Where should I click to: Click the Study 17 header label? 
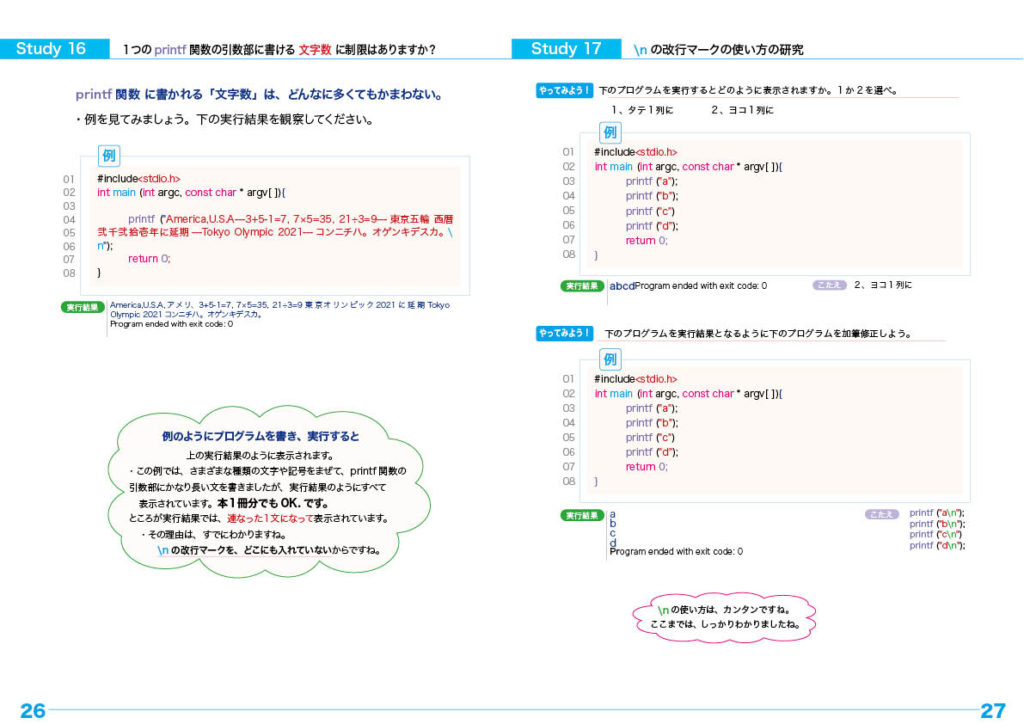click(566, 49)
